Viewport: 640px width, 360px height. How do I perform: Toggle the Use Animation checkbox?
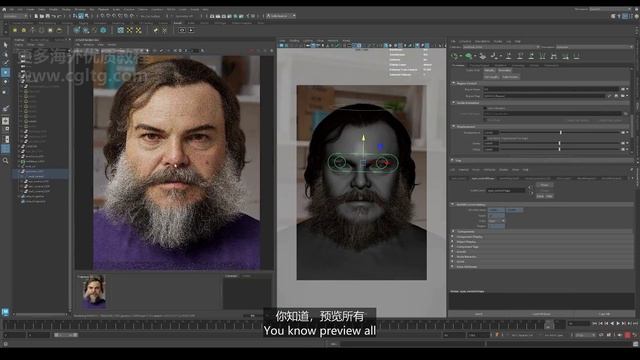[x=485, y=108]
